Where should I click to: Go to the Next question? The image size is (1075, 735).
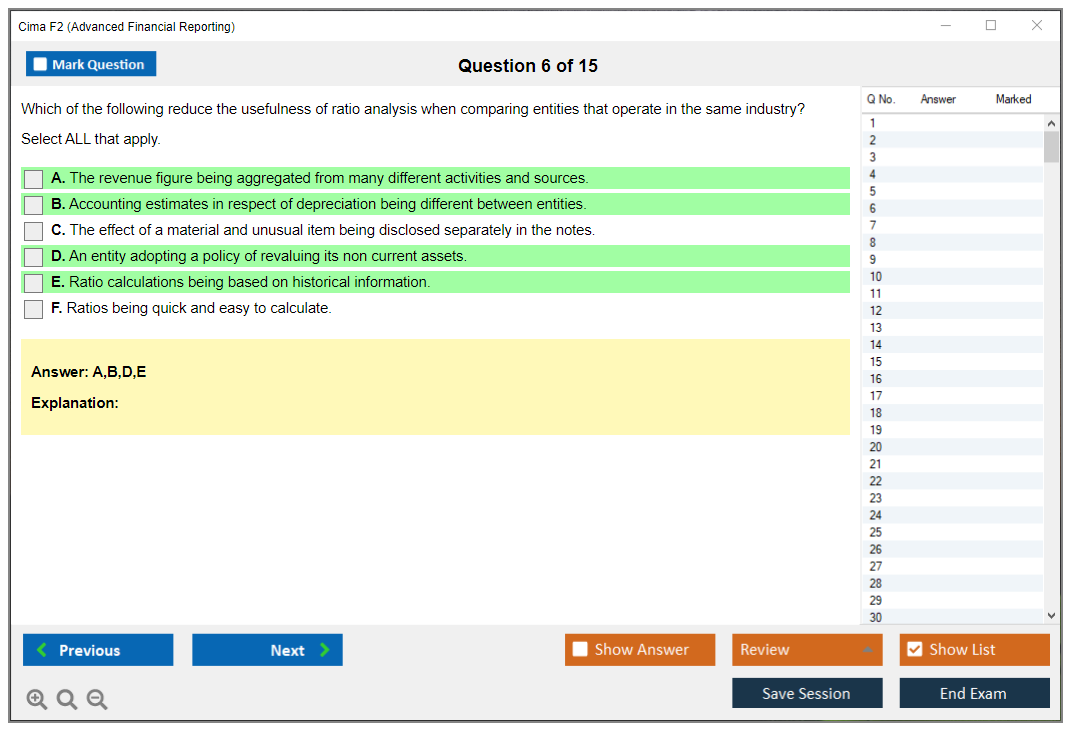[267, 650]
